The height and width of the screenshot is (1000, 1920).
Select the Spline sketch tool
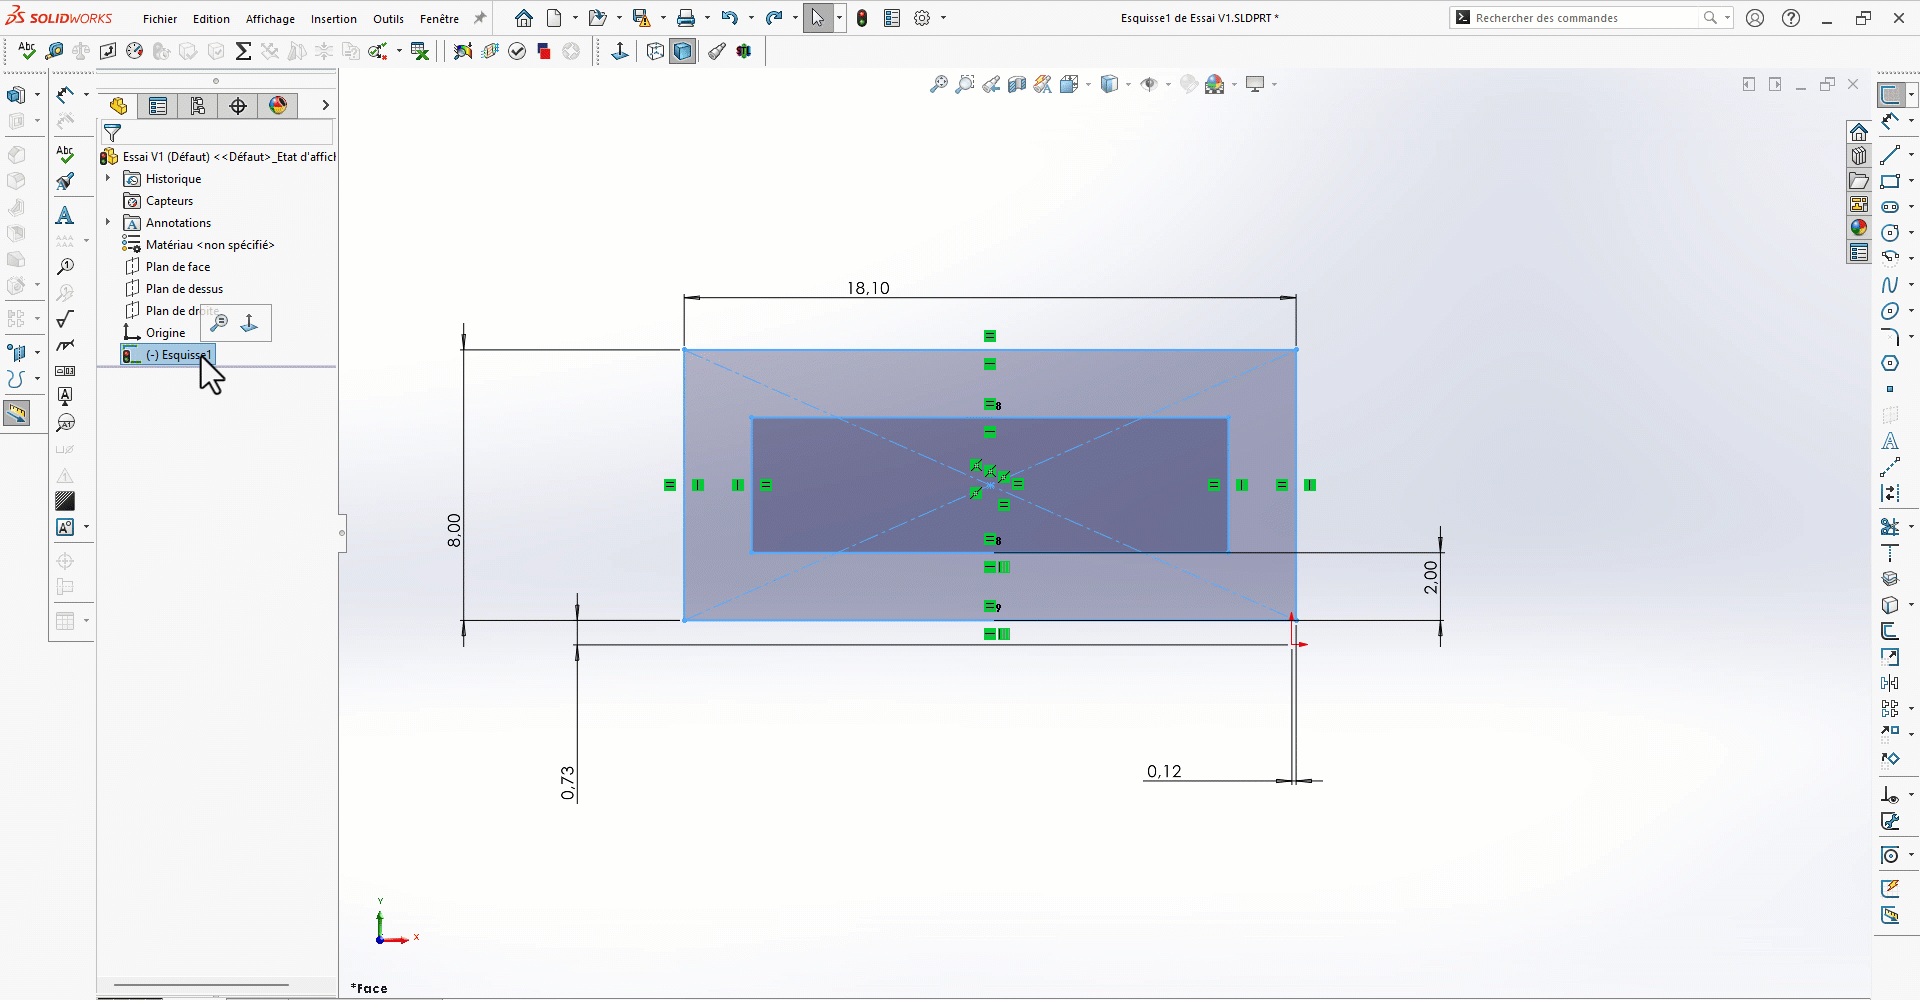pos(1889,285)
